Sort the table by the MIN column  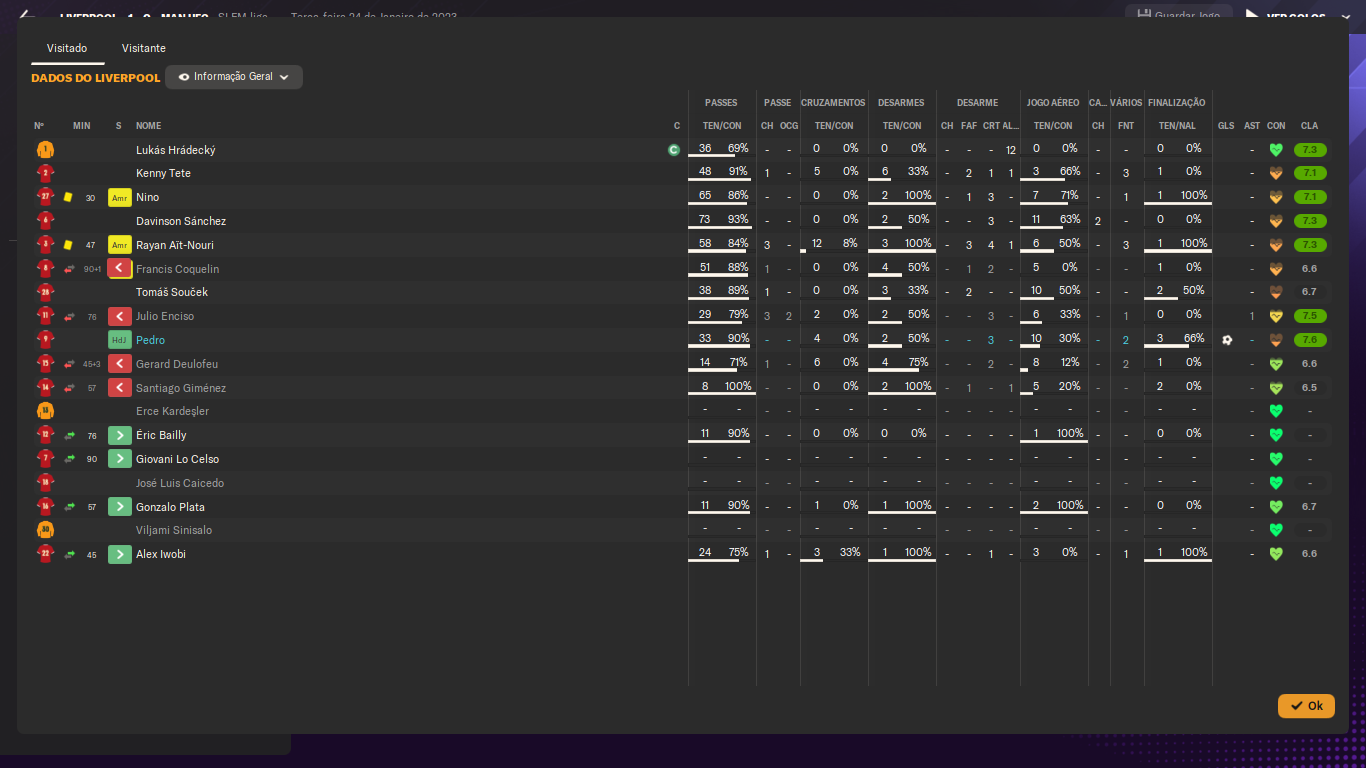[82, 126]
